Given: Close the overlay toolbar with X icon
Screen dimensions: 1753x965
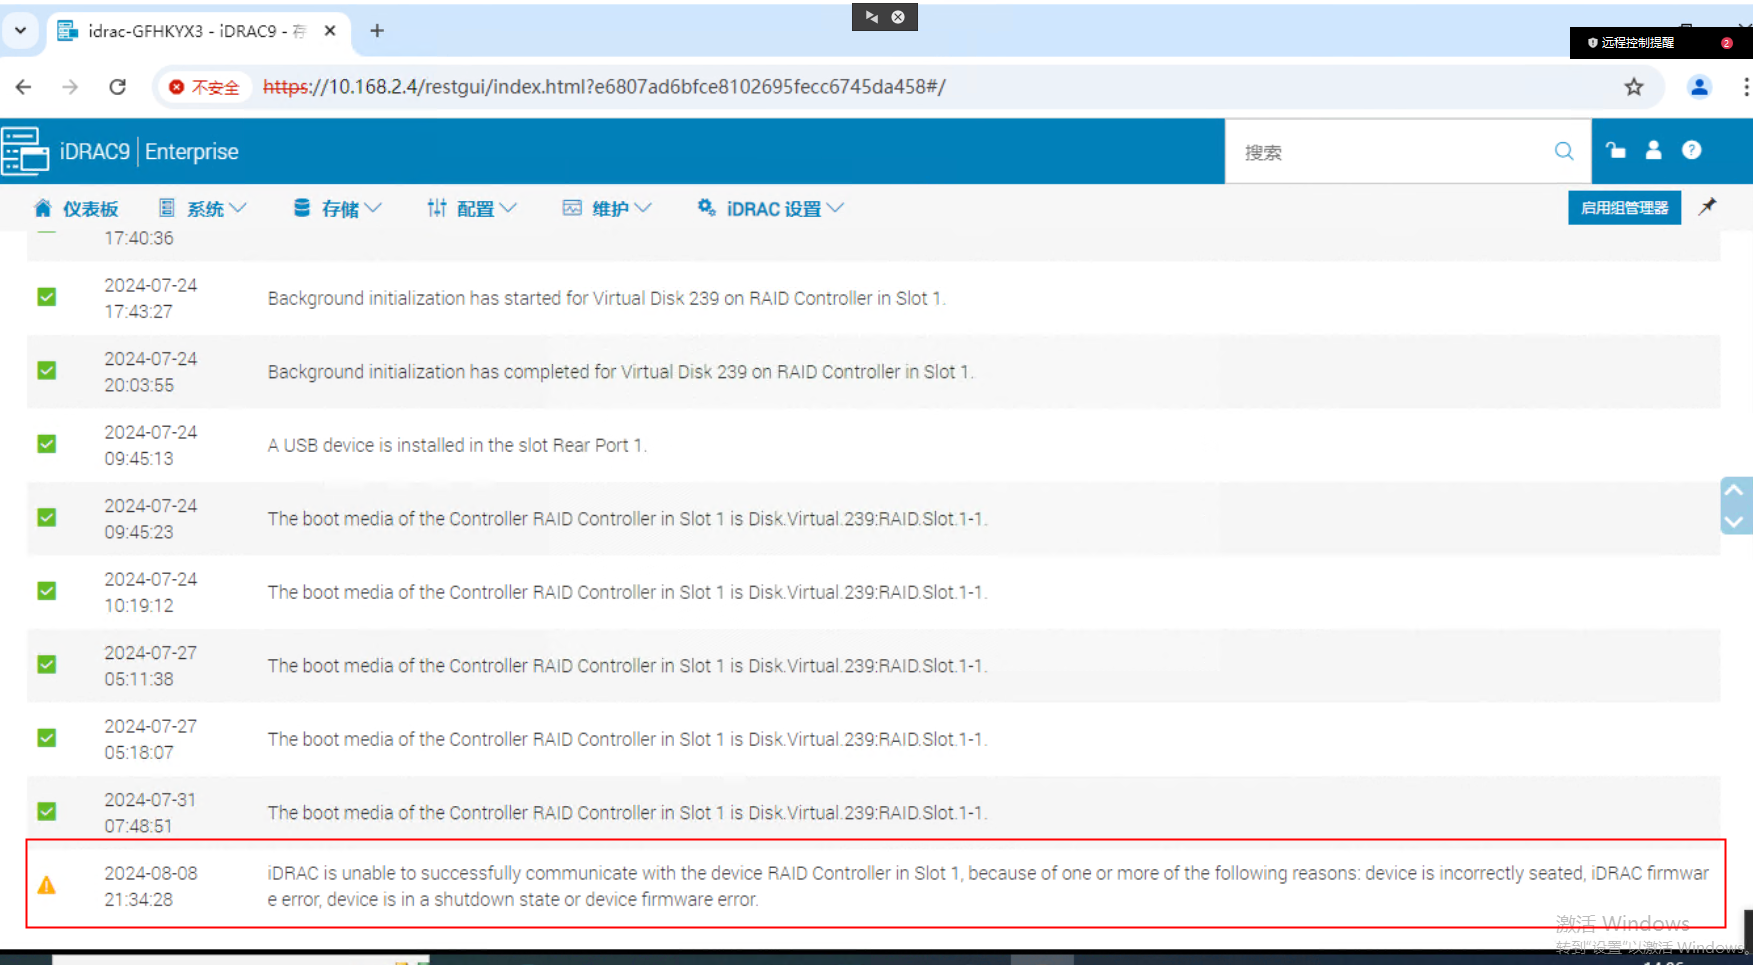Looking at the screenshot, I should tap(898, 17).
